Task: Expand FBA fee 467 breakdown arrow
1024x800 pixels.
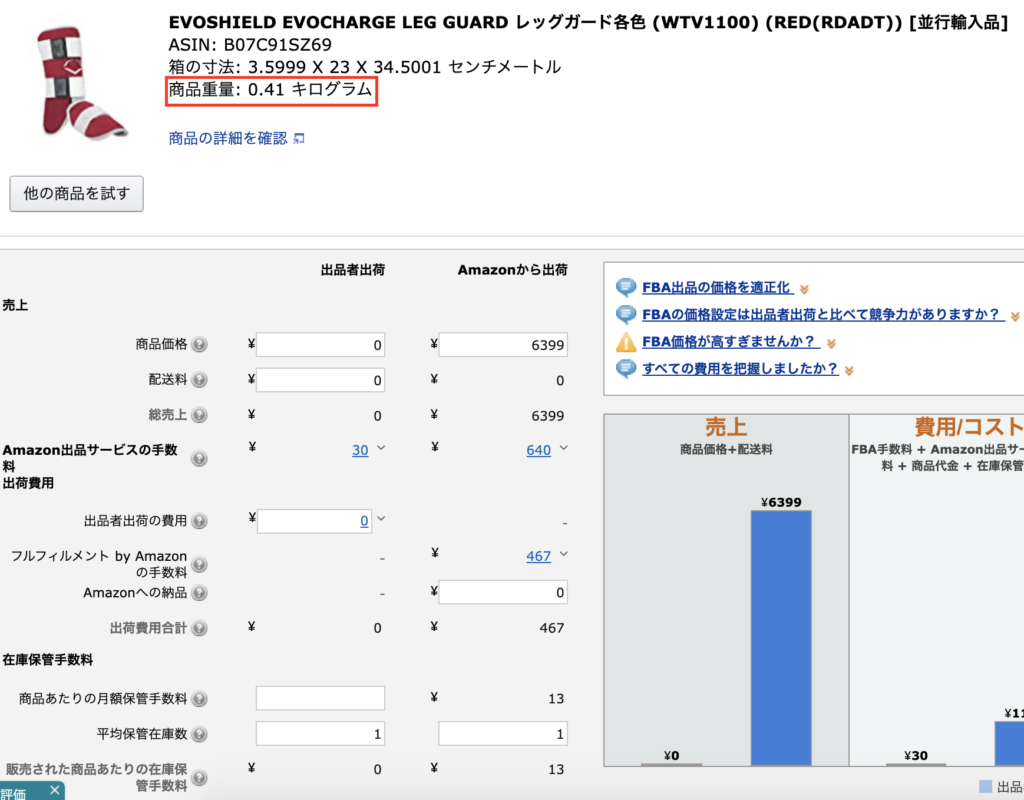Action: (x=564, y=554)
